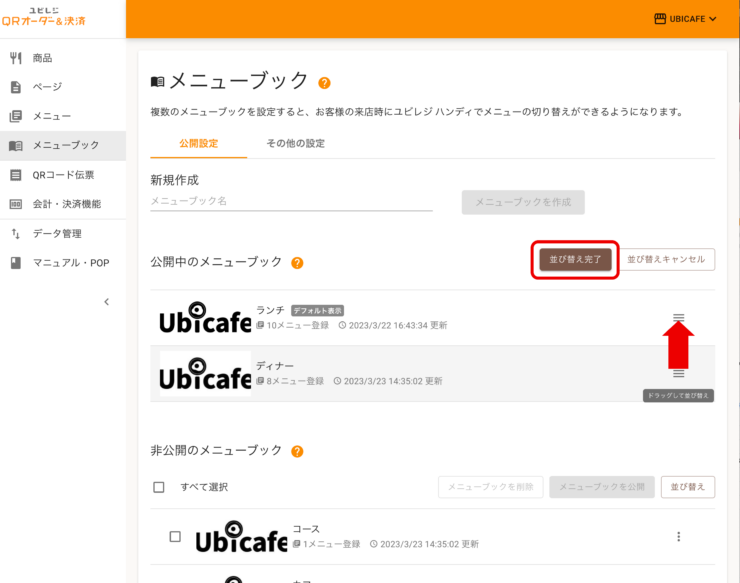
Task: Click the fork and knife 商品 icon
Action: [16, 58]
